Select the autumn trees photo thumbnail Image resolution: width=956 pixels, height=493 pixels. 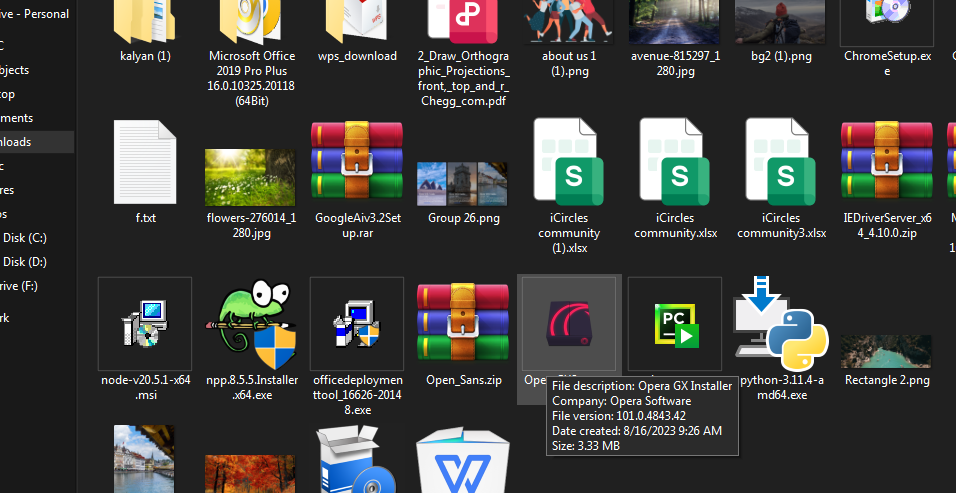(250, 473)
